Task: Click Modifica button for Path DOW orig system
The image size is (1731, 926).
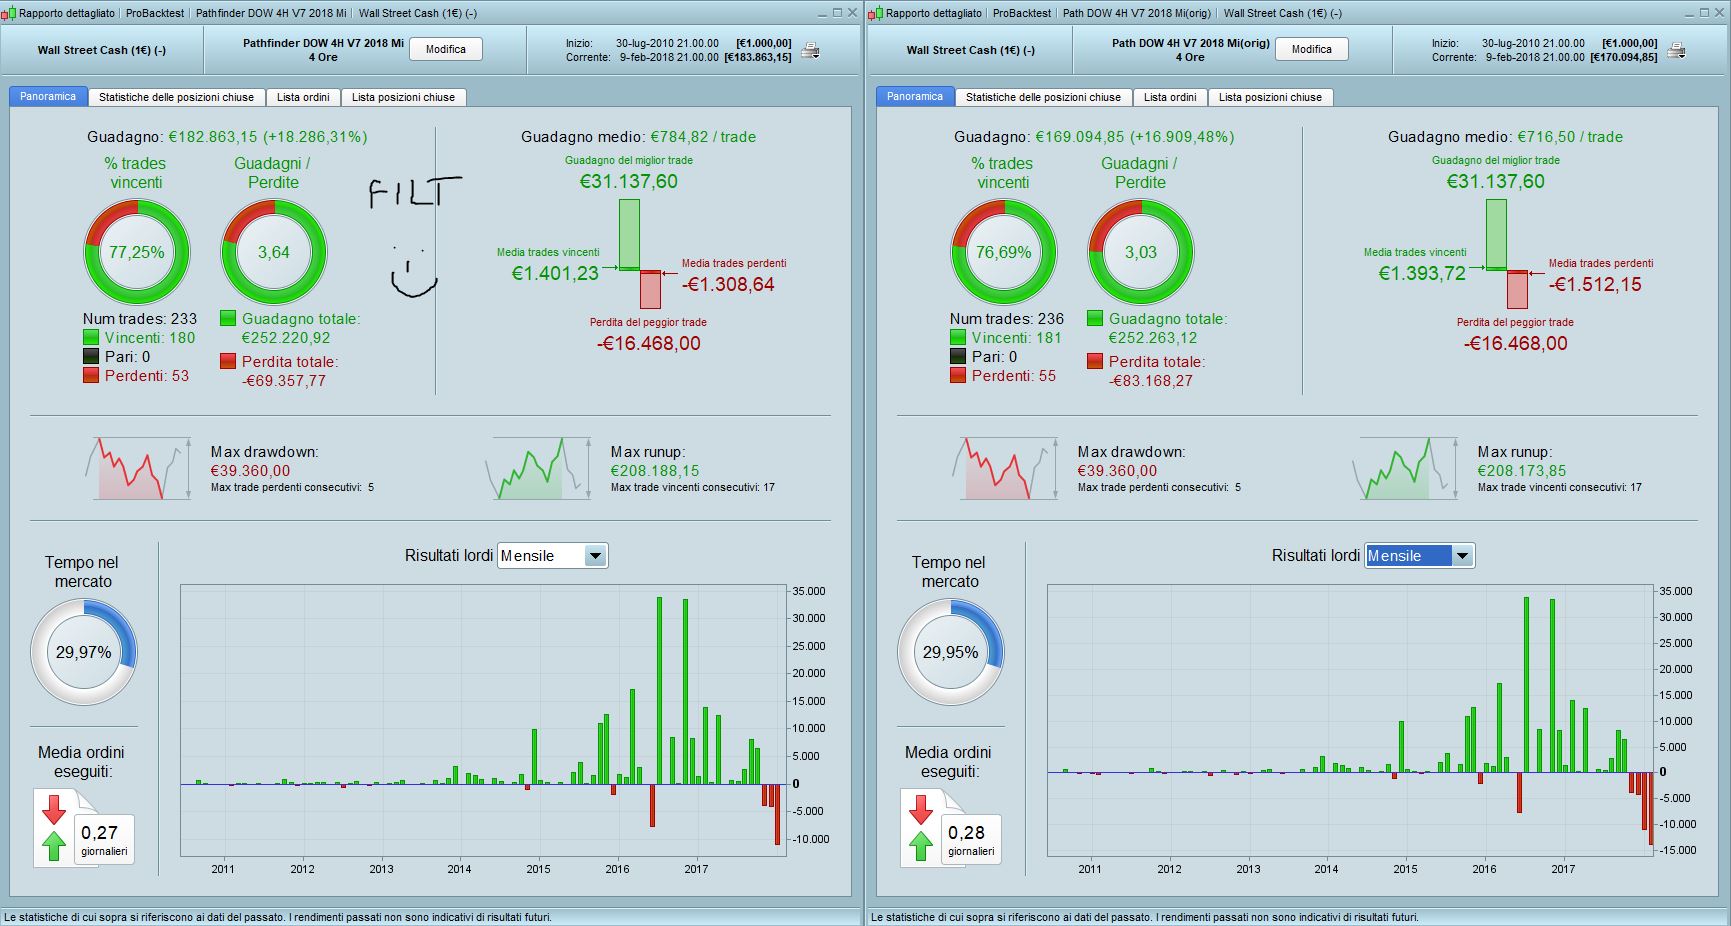Action: (1311, 49)
